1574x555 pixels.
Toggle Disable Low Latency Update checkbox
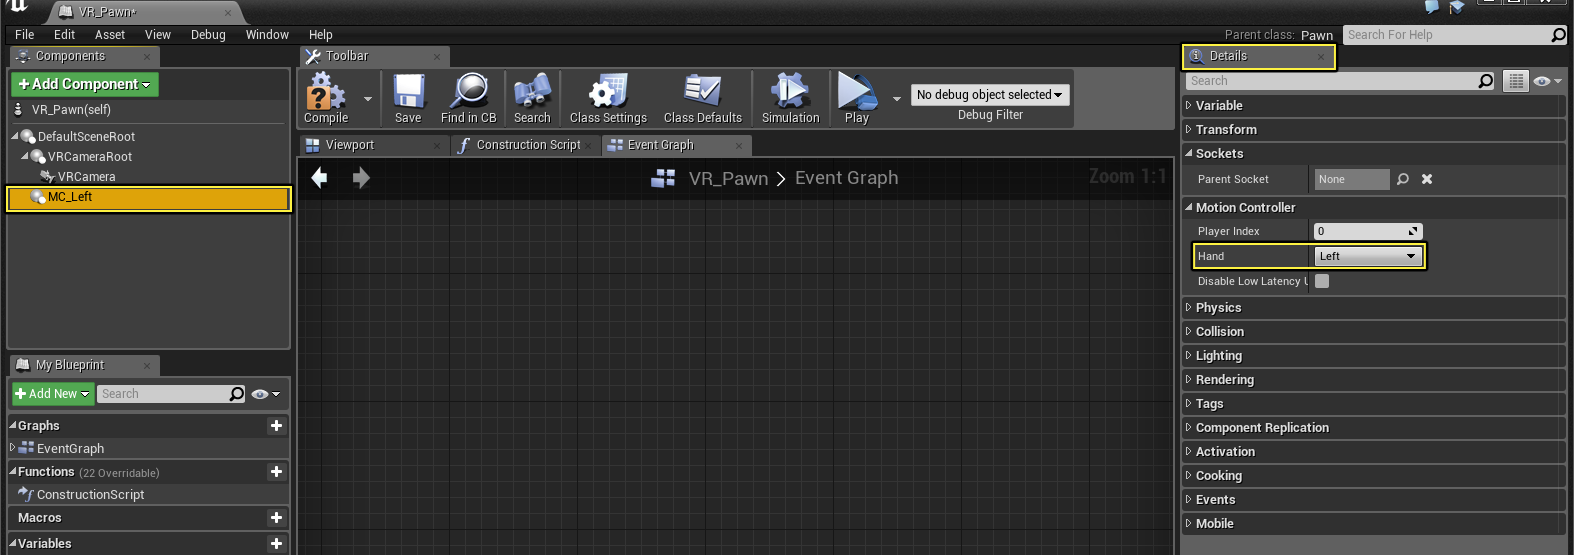(x=1322, y=281)
